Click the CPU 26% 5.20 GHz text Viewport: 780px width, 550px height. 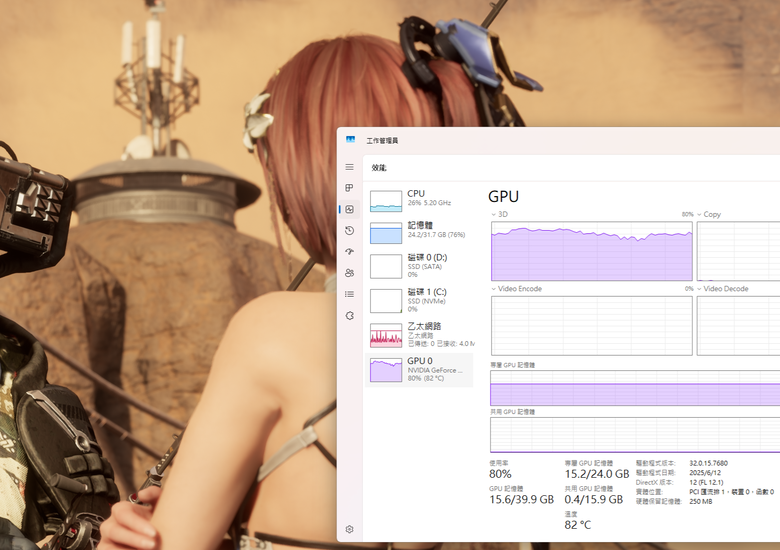429,203
